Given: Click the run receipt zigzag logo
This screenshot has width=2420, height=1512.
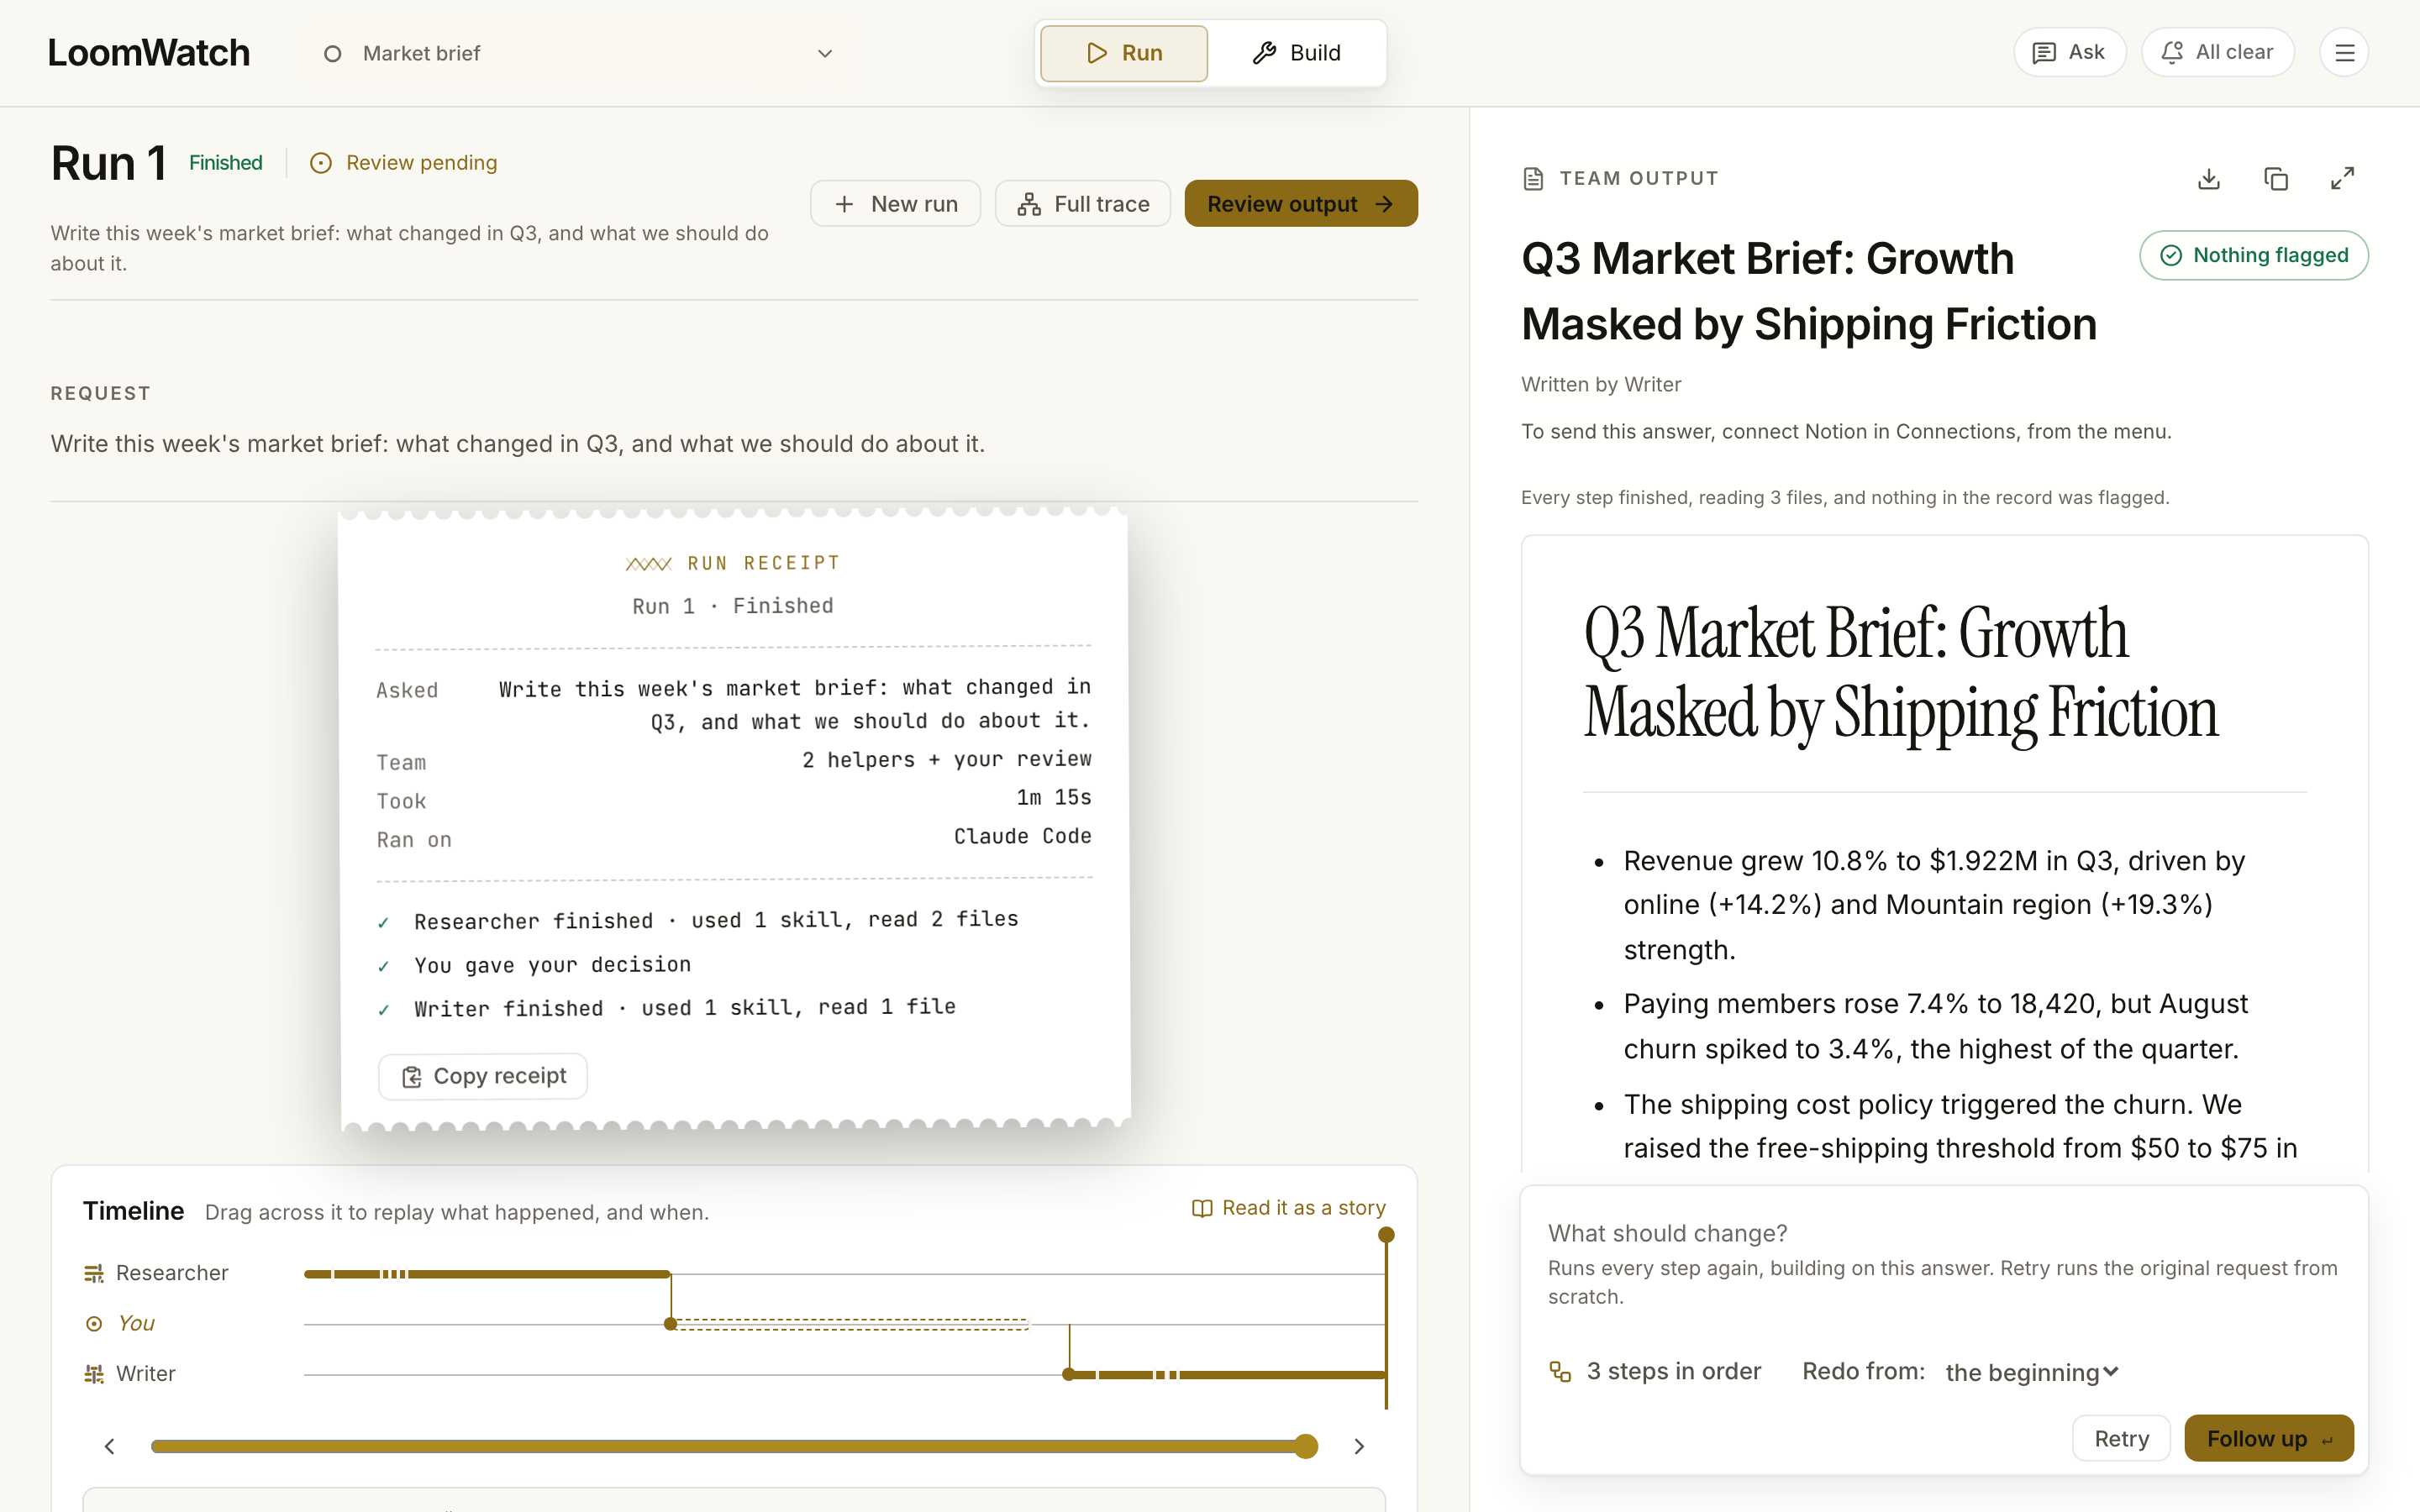Looking at the screenshot, I should coord(648,564).
